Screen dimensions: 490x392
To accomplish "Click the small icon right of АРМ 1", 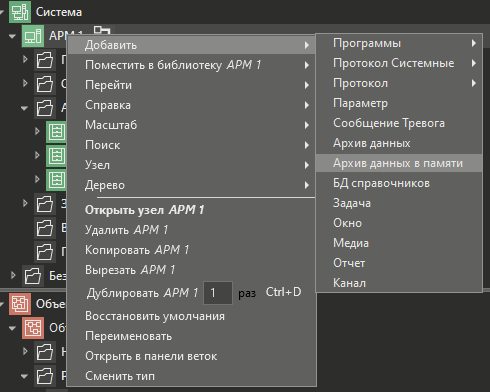I will click(x=102, y=31).
